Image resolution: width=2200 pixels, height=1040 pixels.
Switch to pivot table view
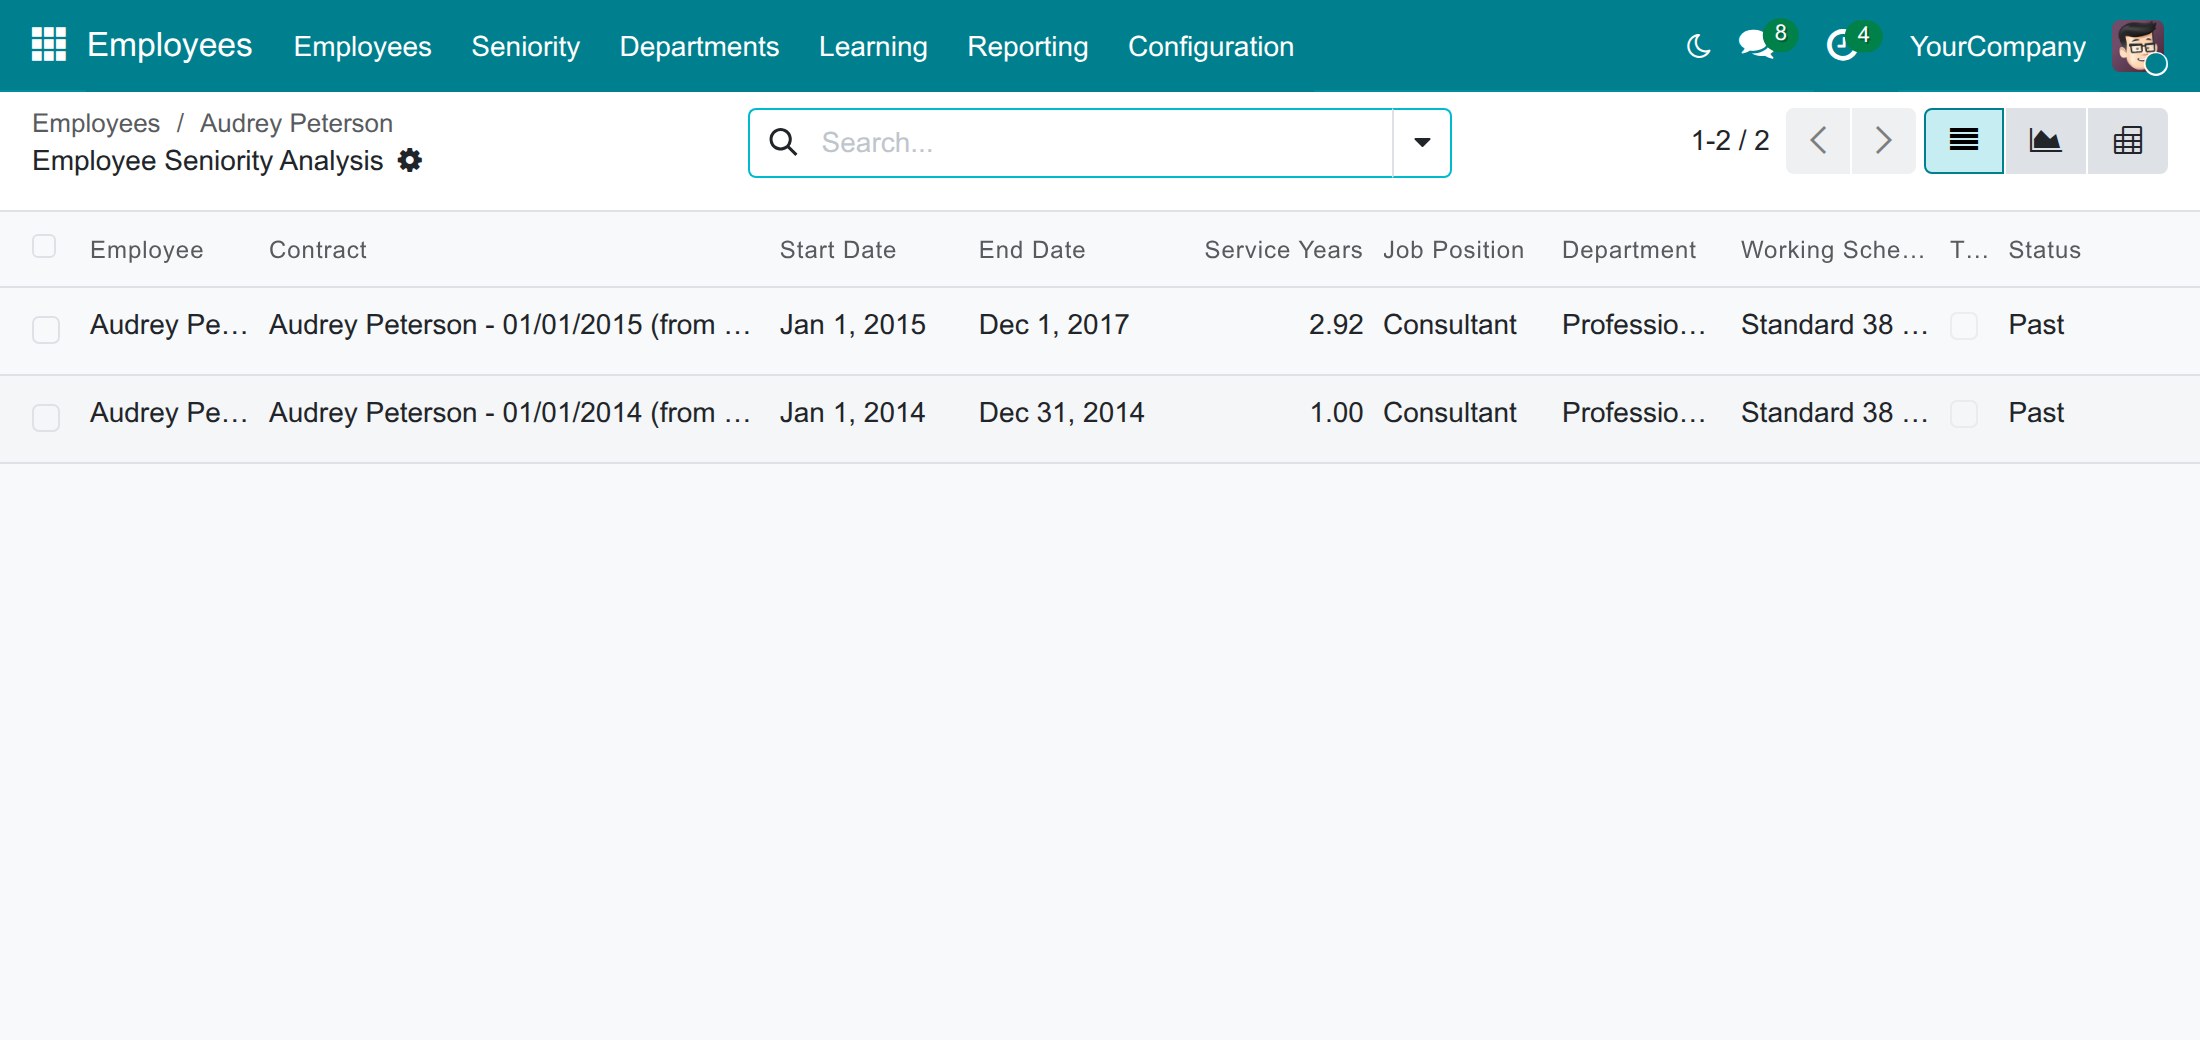2127,141
